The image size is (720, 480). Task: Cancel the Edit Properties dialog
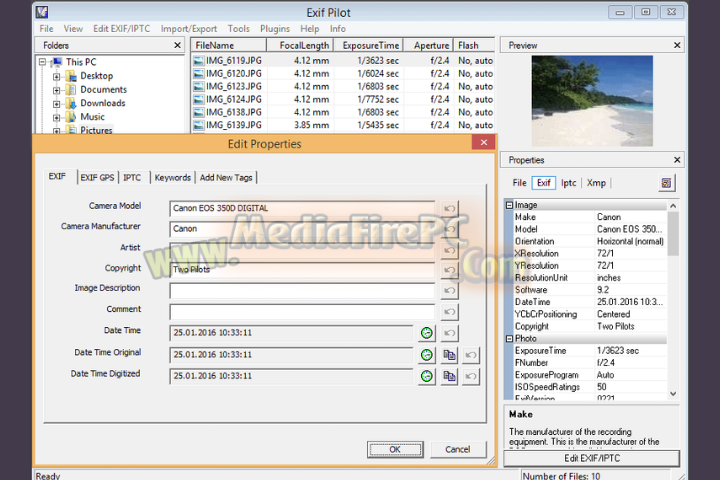point(458,450)
